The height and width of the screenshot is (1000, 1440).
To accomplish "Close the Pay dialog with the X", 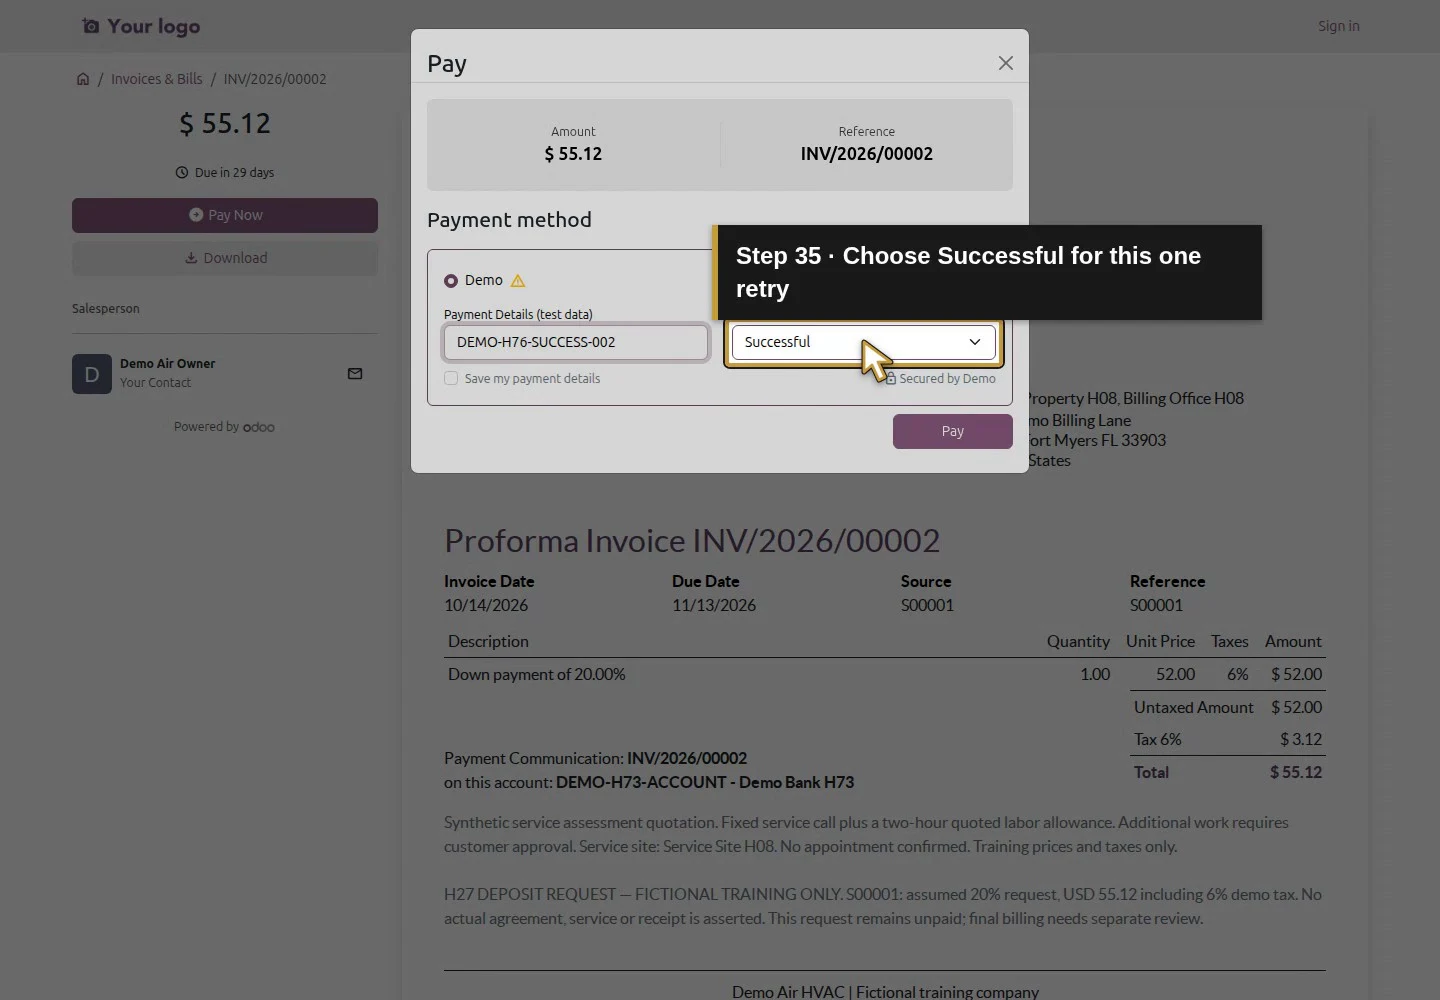I will pos(1005,63).
